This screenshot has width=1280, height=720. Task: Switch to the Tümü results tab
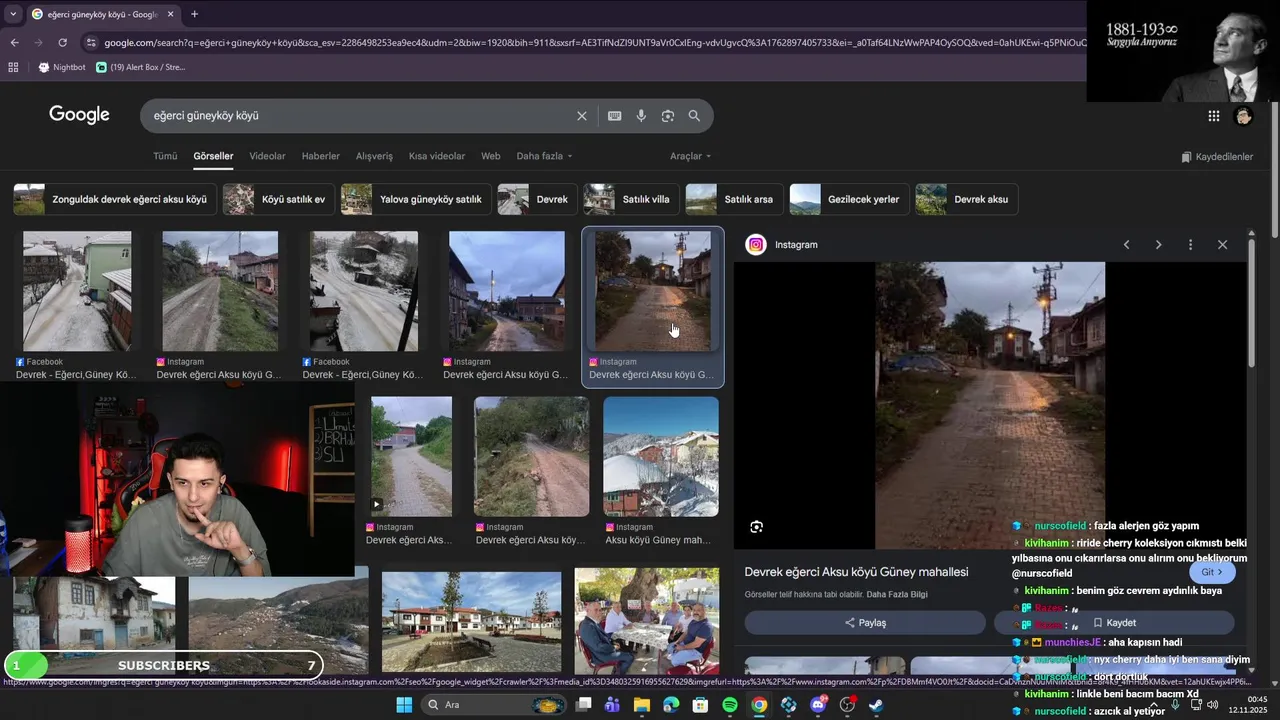(165, 156)
